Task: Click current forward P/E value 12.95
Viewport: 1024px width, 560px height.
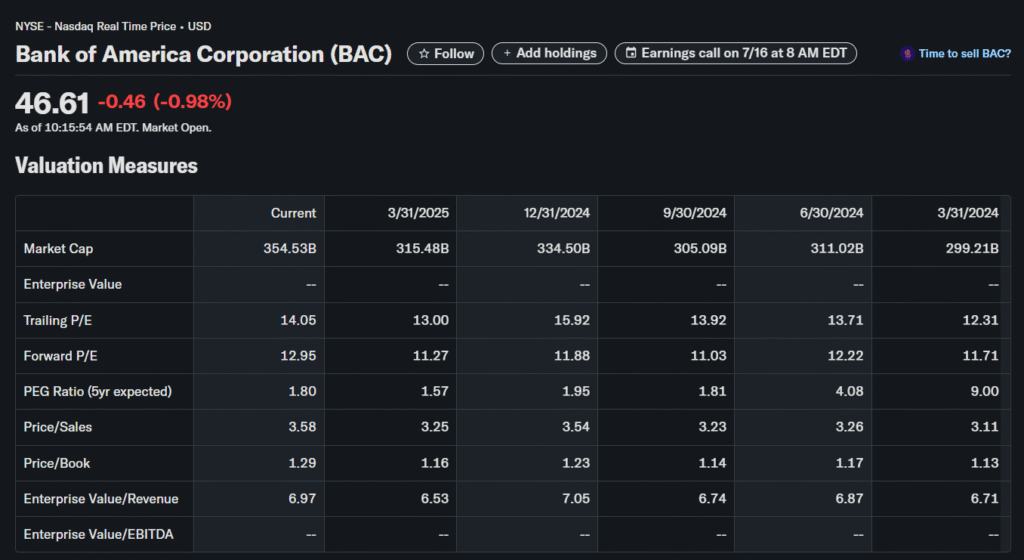Action: (x=298, y=356)
